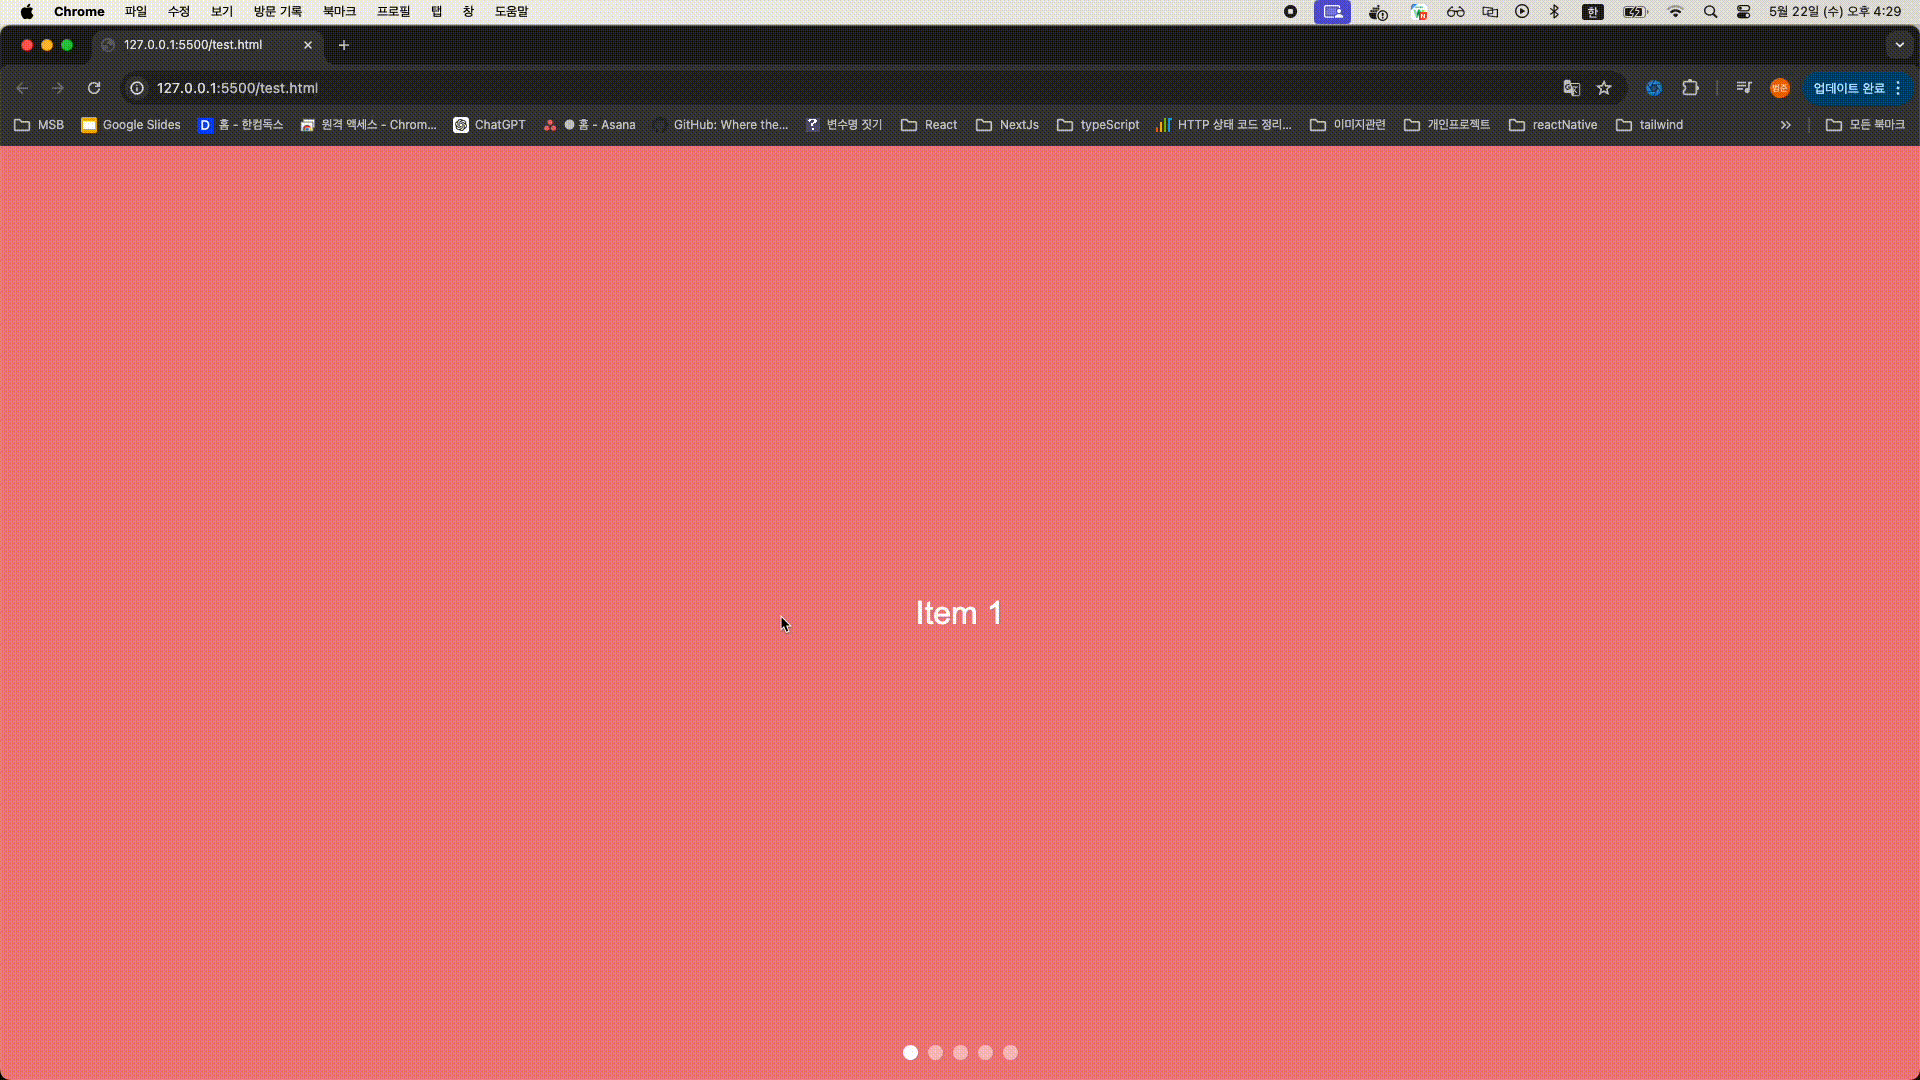
Task: Open Spotlight search in menu bar
Action: point(1710,12)
